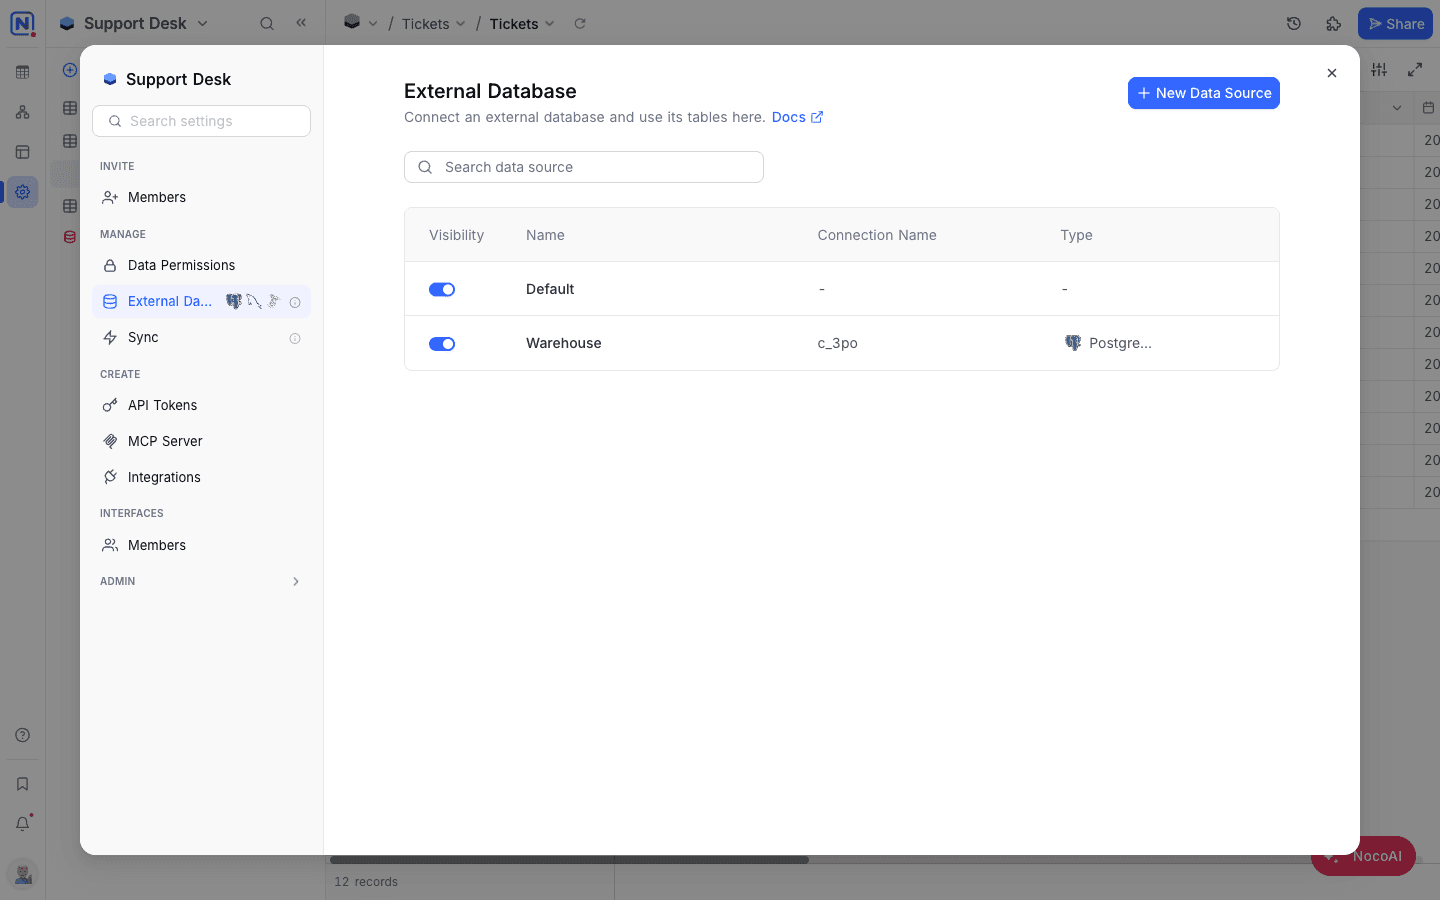Open the user avatar menu
The image size is (1440, 900).
point(23,874)
